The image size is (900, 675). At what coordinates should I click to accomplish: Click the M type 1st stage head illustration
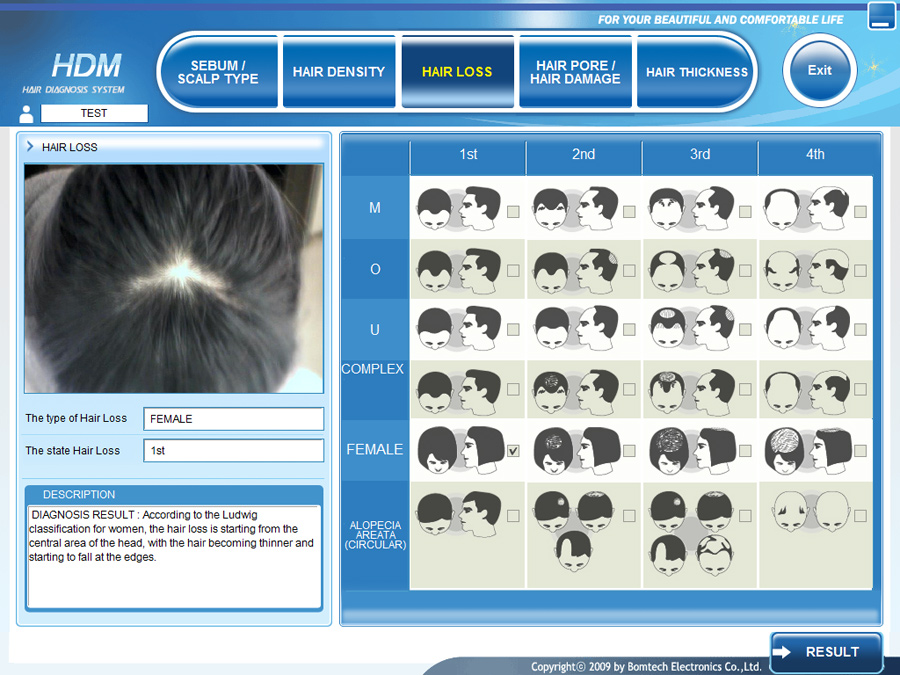click(458, 208)
